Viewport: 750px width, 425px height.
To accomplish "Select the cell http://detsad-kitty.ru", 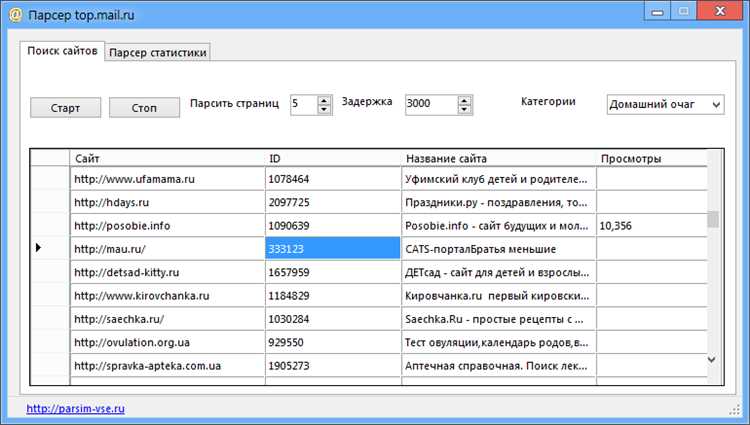I will (x=167, y=272).
